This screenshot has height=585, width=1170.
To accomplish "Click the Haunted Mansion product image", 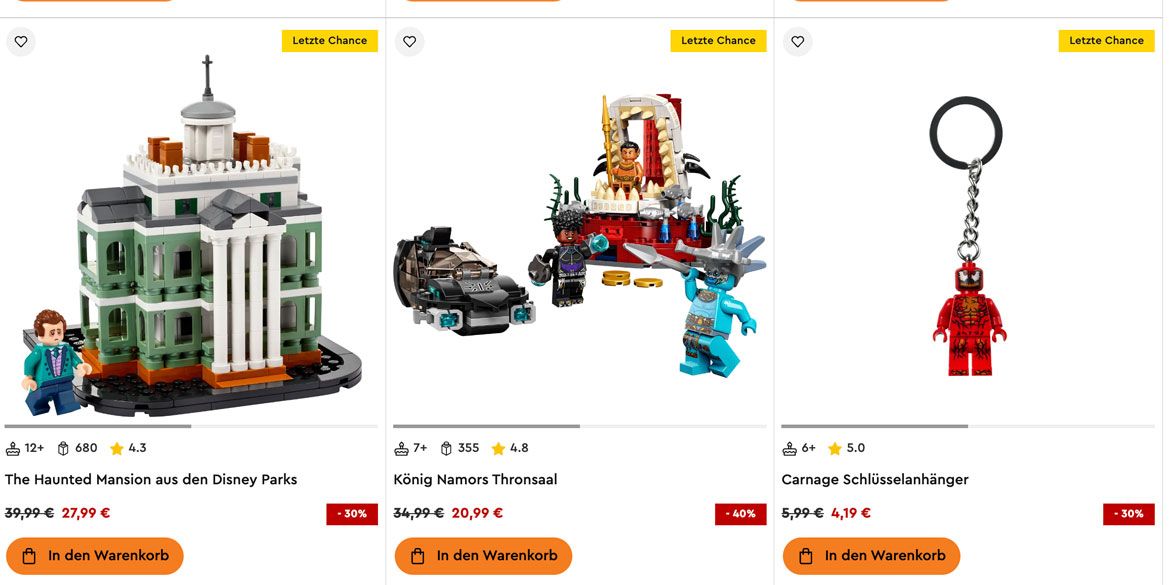I will pos(193,235).
